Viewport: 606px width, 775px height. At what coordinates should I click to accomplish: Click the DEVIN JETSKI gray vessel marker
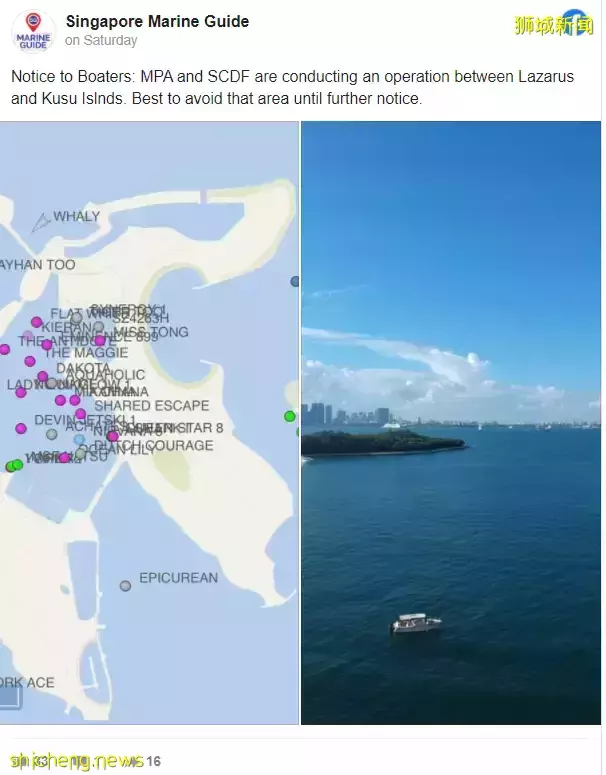click(x=52, y=434)
